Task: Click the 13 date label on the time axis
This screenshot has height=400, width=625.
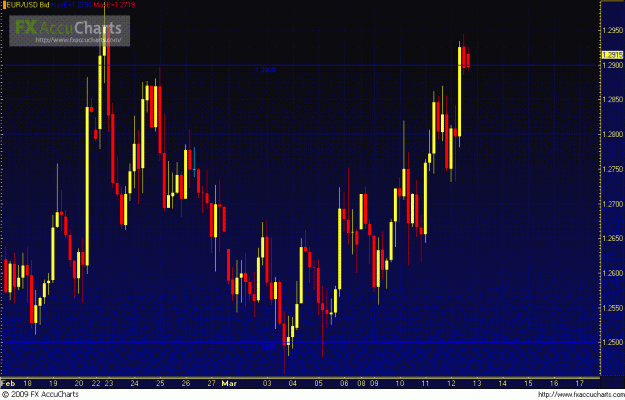Action: [x=477, y=384]
